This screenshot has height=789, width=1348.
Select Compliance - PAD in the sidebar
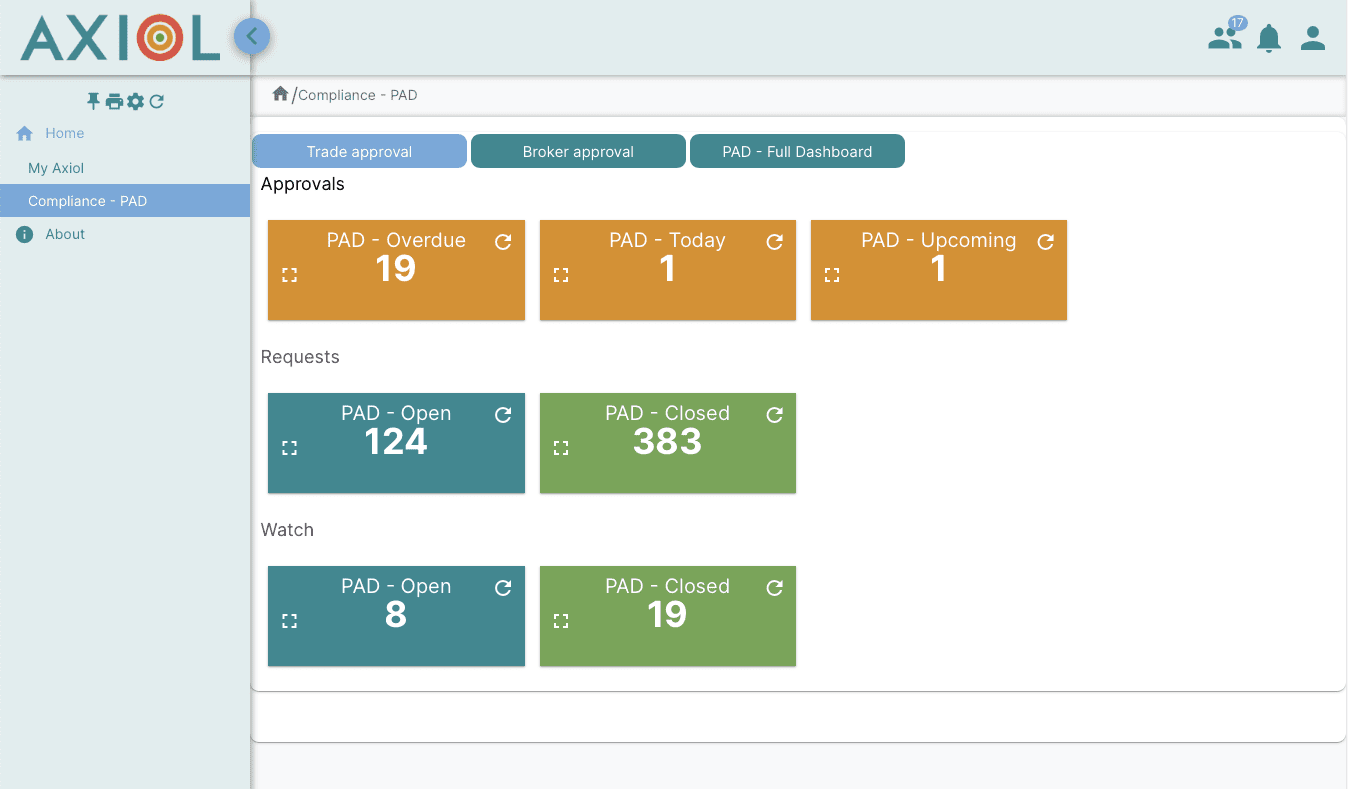[x=125, y=201]
